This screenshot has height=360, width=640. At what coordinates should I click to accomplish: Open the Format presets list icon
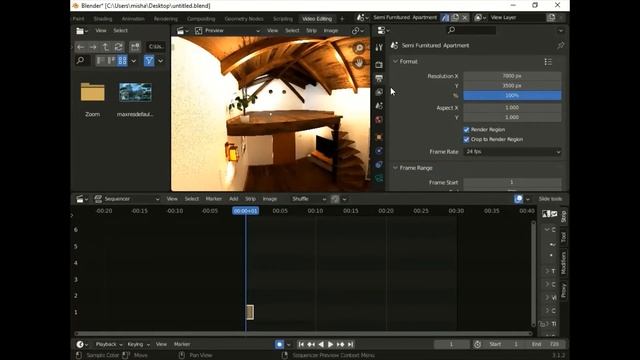[x=548, y=62]
